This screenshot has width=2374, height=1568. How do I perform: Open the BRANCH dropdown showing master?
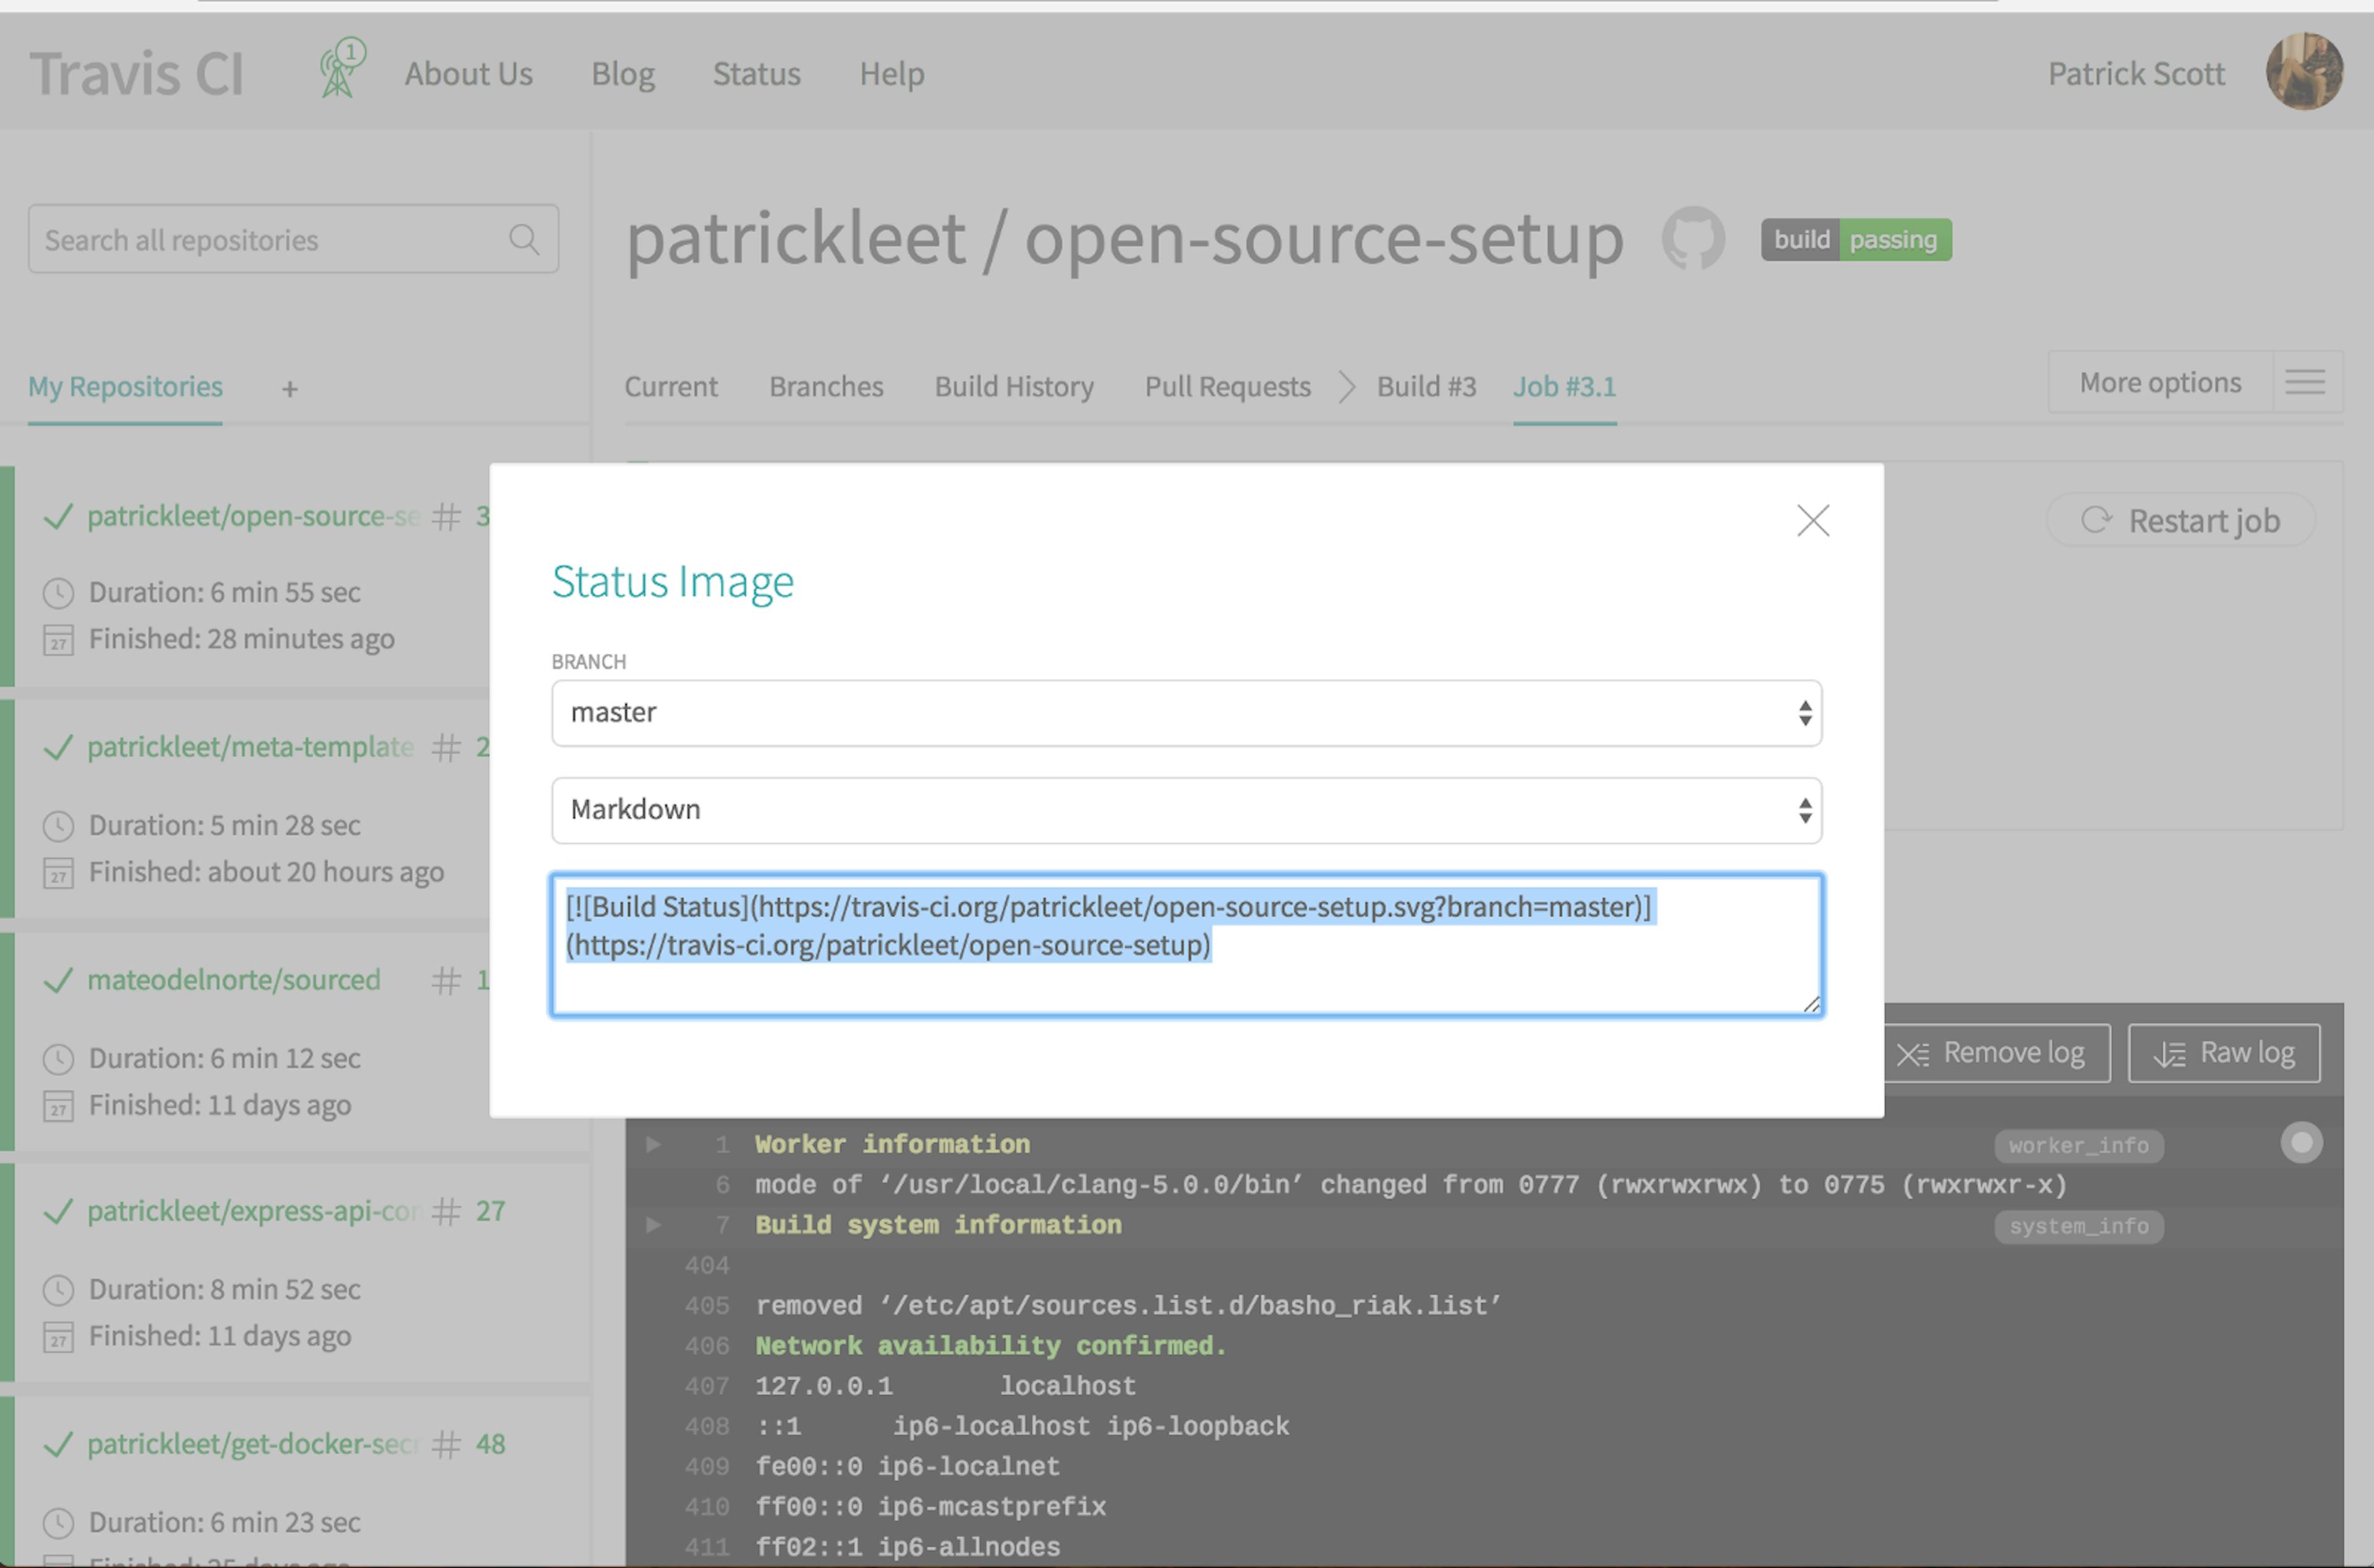(x=1186, y=712)
